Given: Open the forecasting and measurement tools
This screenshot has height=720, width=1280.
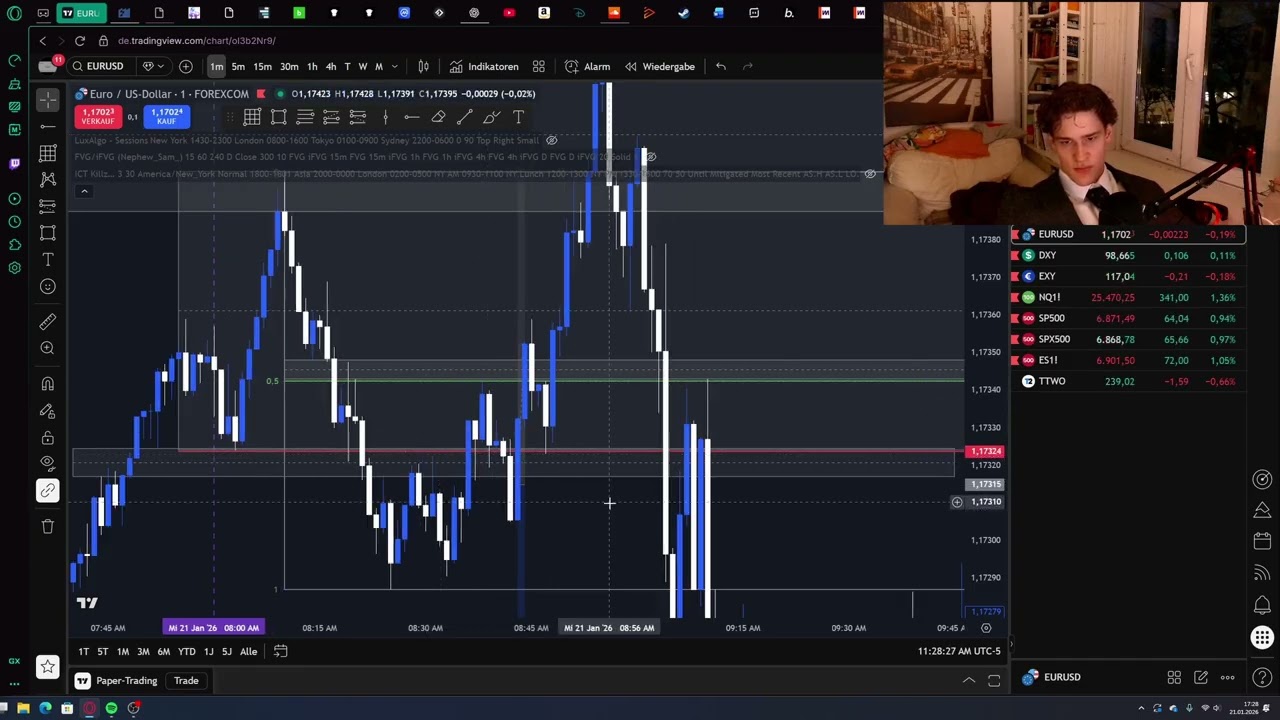Looking at the screenshot, I should [x=47, y=206].
